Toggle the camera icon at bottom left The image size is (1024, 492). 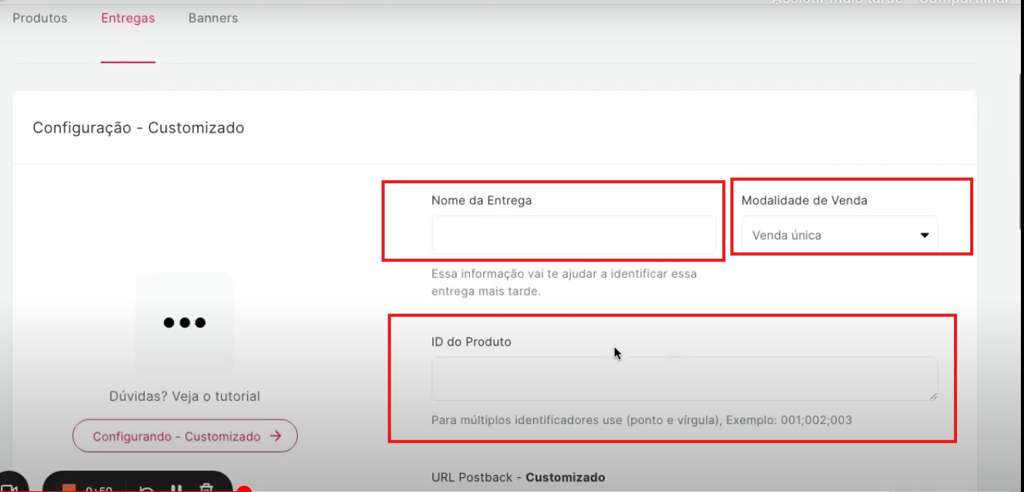point(10,488)
